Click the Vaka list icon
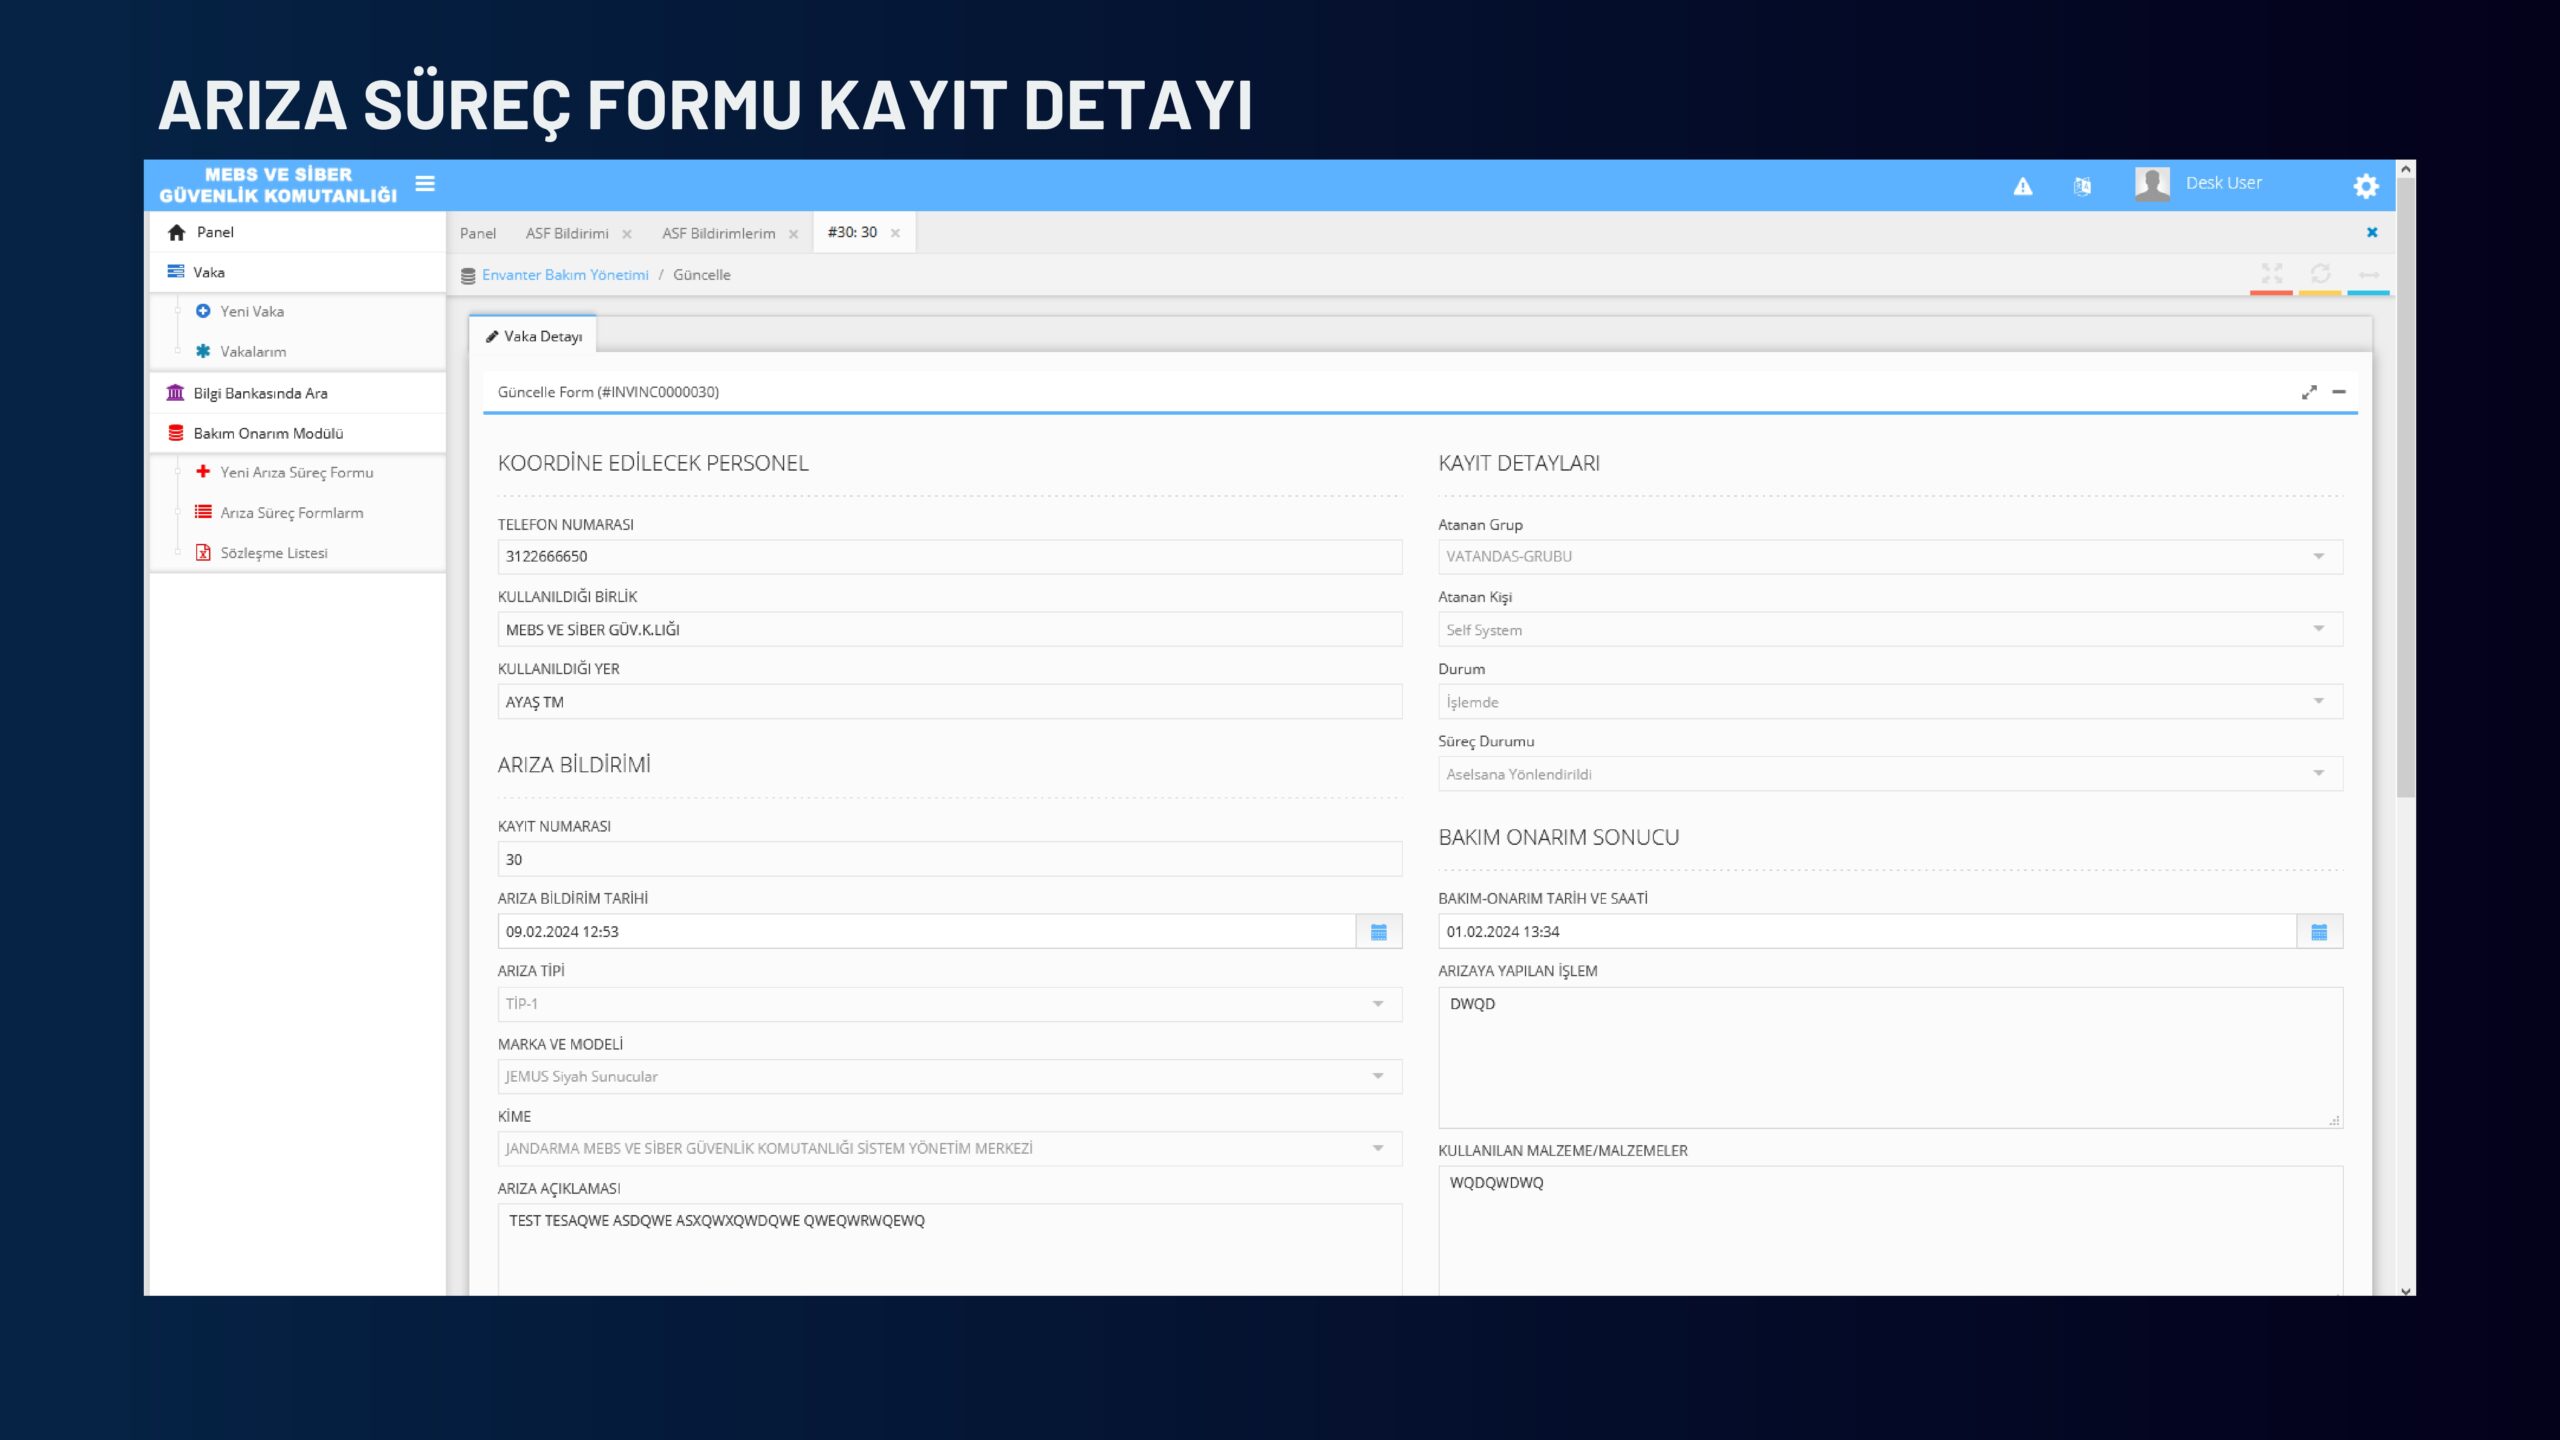 [x=176, y=272]
